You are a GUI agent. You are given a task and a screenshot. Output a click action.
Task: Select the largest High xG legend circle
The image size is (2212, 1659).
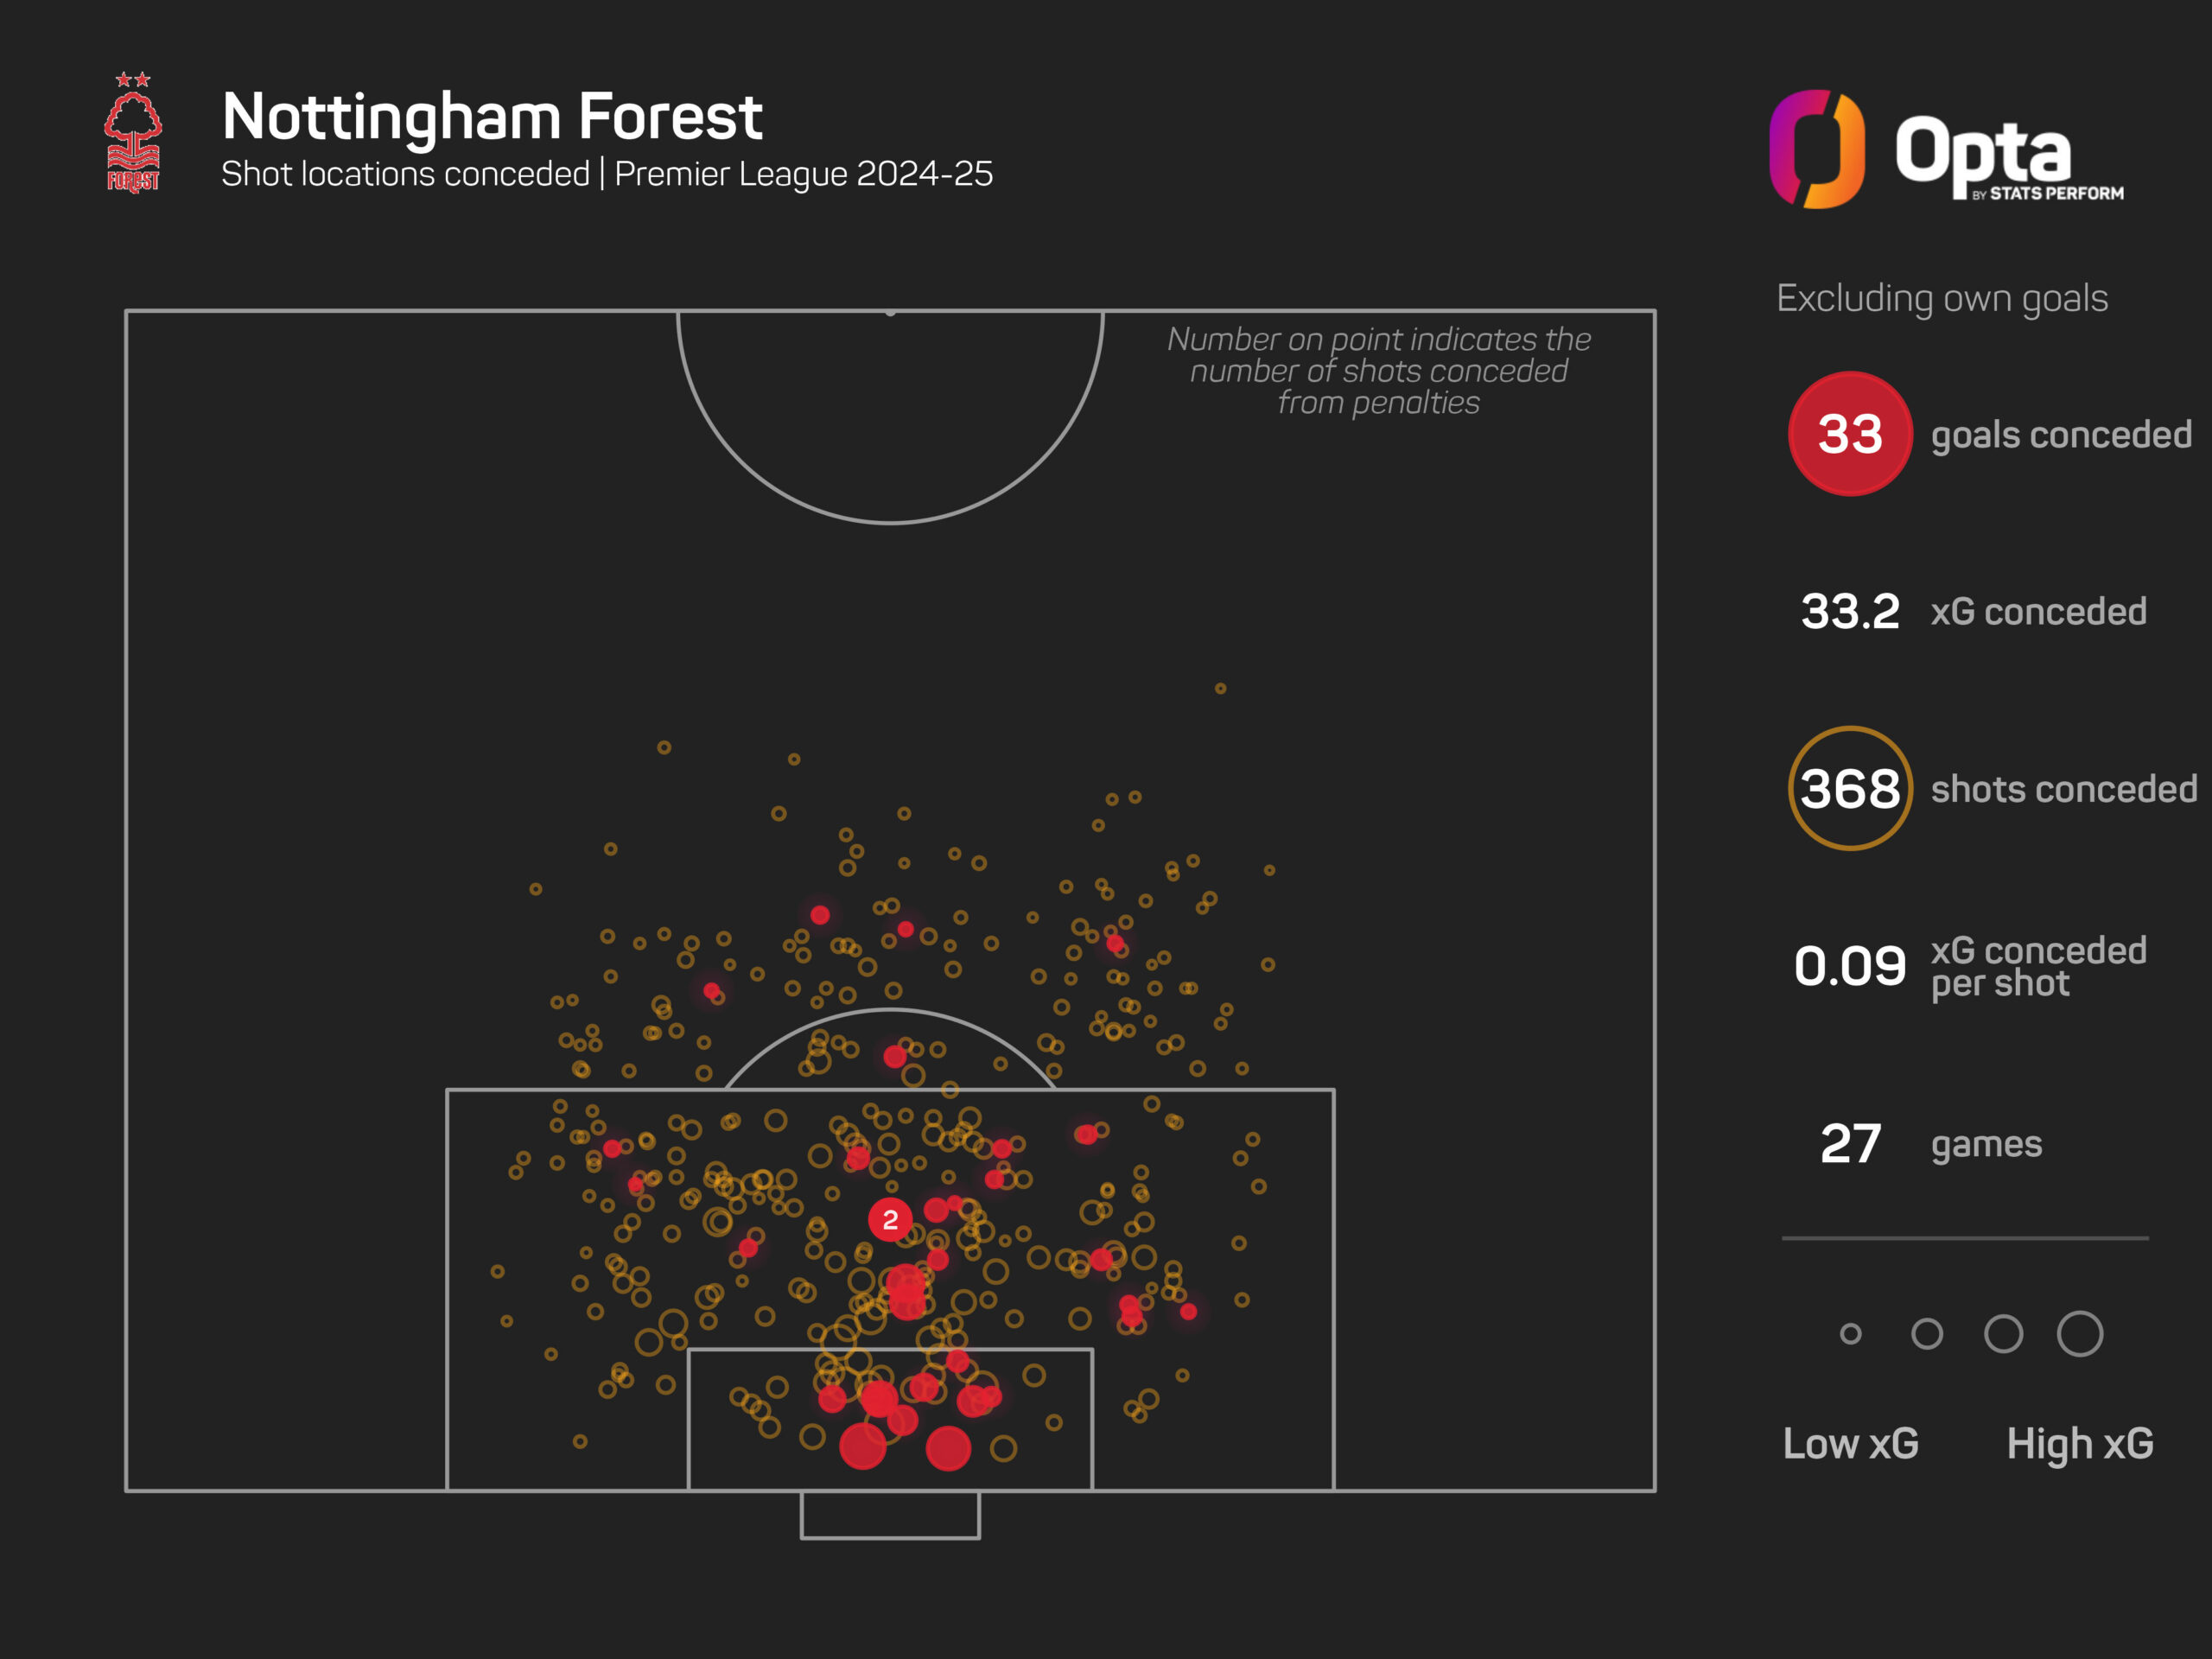tap(2080, 1333)
